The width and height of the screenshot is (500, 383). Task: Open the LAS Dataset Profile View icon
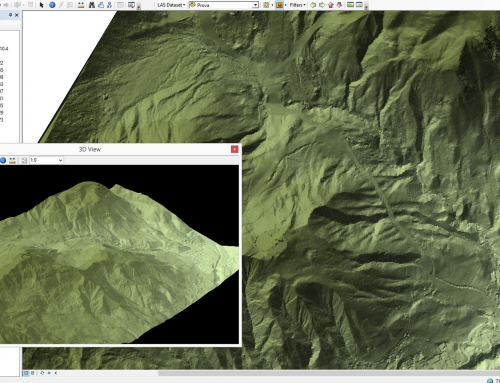tap(350, 5)
